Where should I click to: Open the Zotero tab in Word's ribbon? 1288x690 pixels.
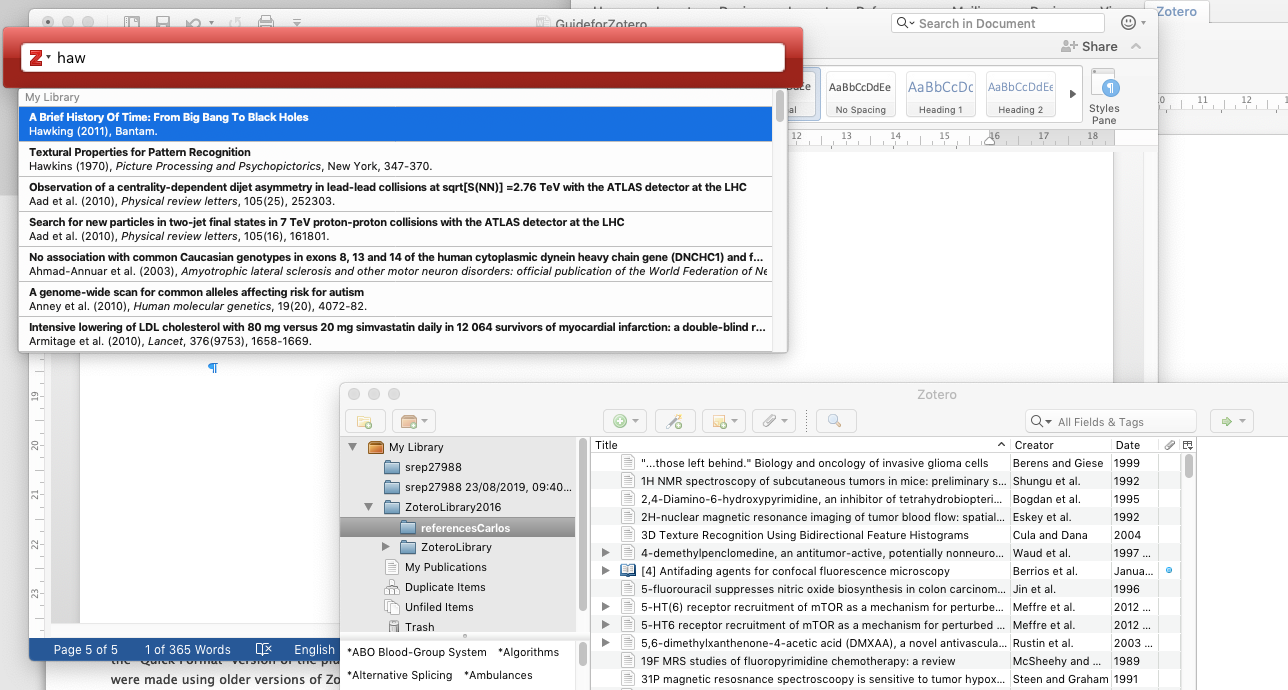pyautogui.click(x=1178, y=12)
